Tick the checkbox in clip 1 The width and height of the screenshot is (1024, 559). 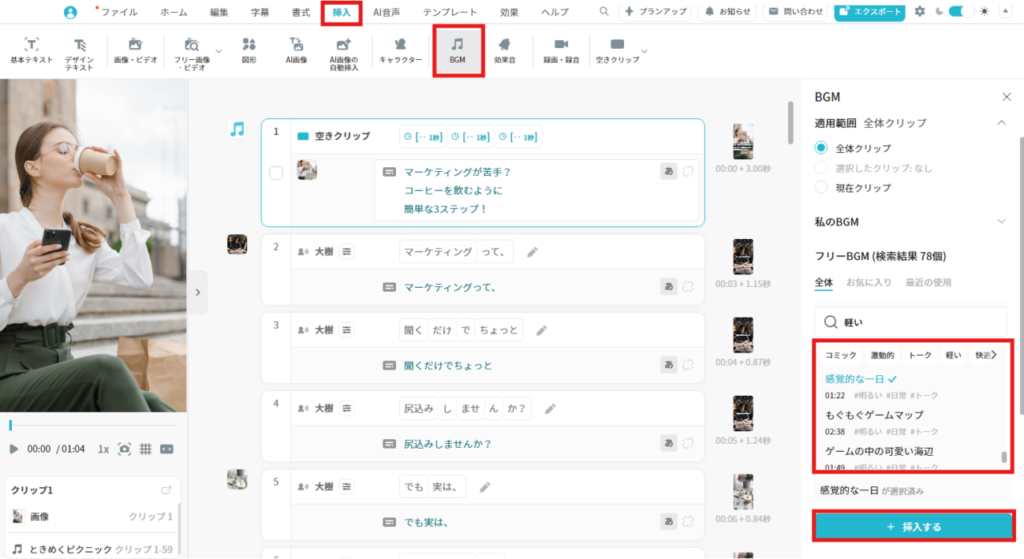(276, 172)
